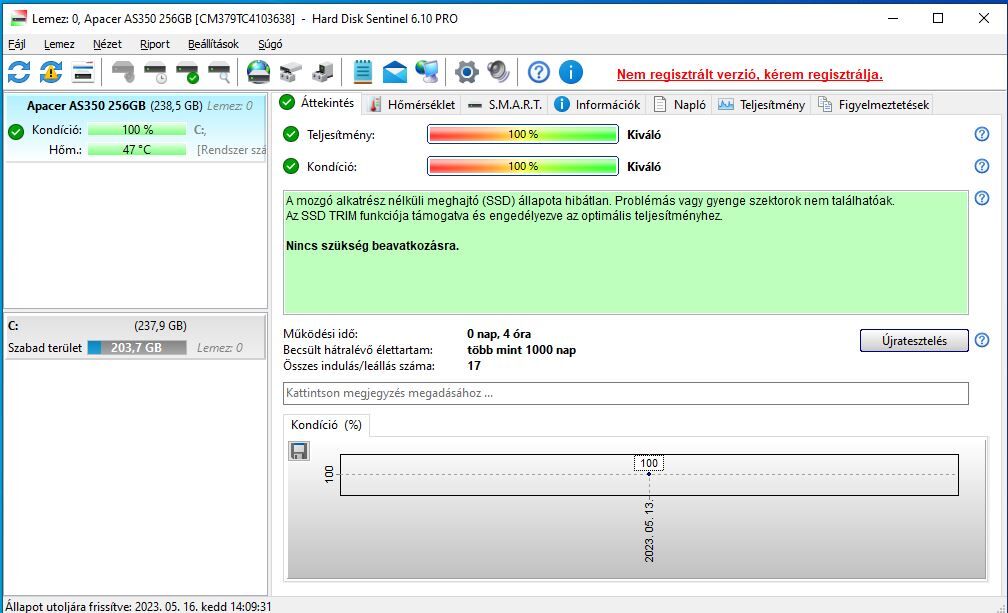Click the question mark help toolbar icon
The width and height of the screenshot is (1008, 613).
tap(539, 72)
